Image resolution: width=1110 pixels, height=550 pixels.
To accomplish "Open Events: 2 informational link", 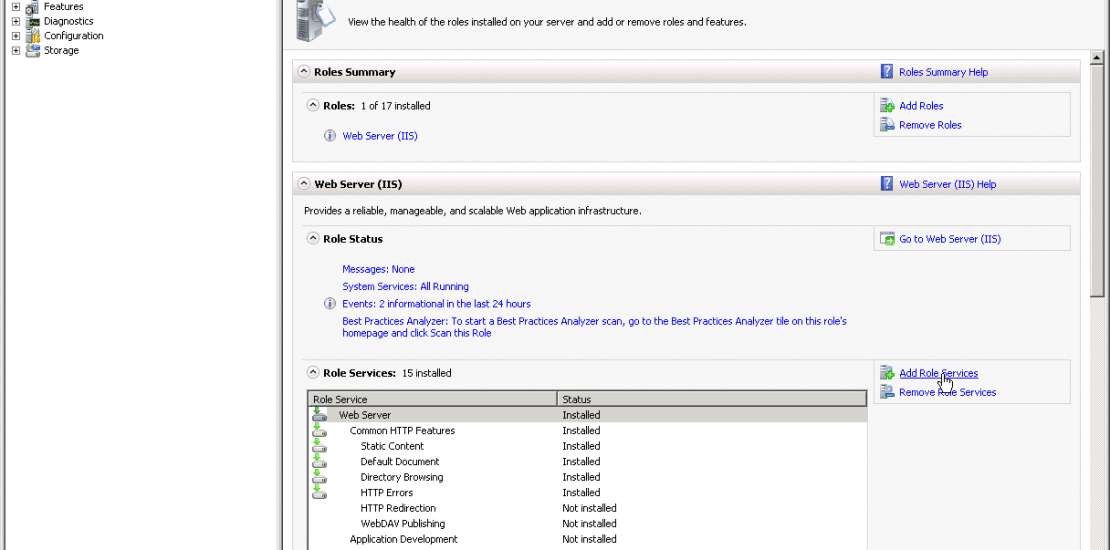I will click(x=437, y=304).
